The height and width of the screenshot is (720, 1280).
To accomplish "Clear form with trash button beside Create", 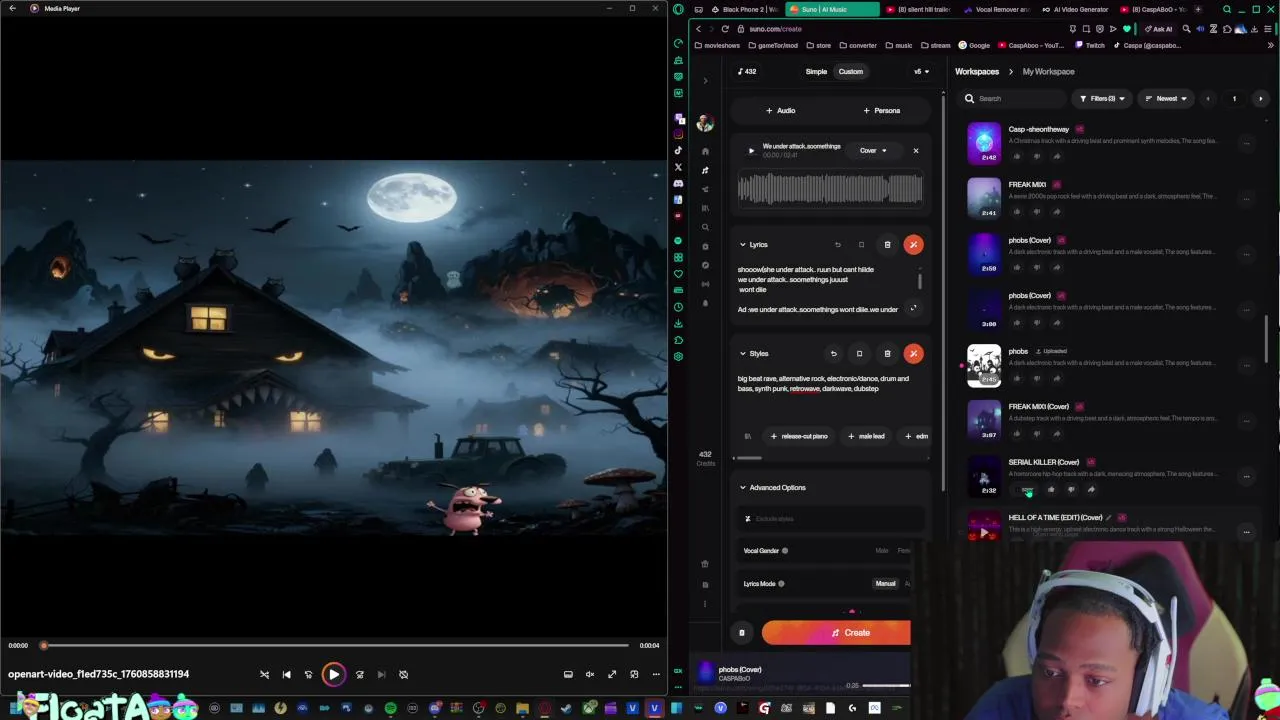I will coord(742,632).
